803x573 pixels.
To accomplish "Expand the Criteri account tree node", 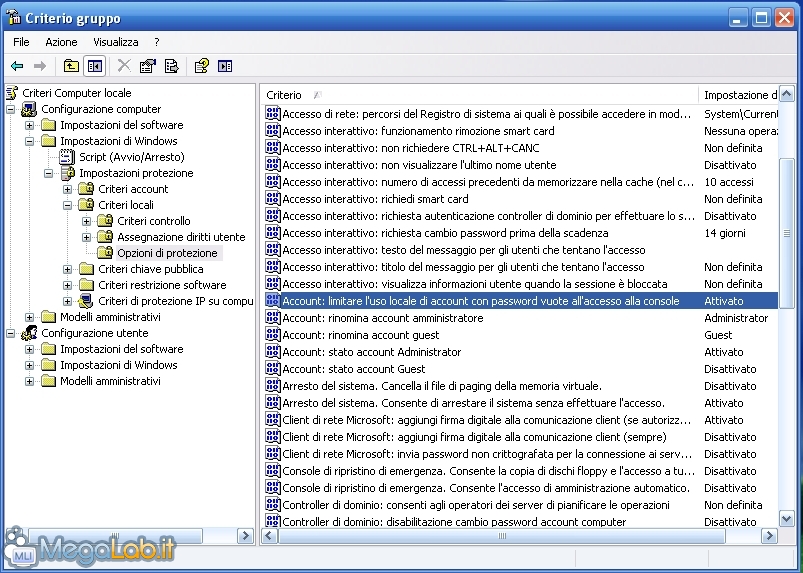I will pyautogui.click(x=68, y=189).
